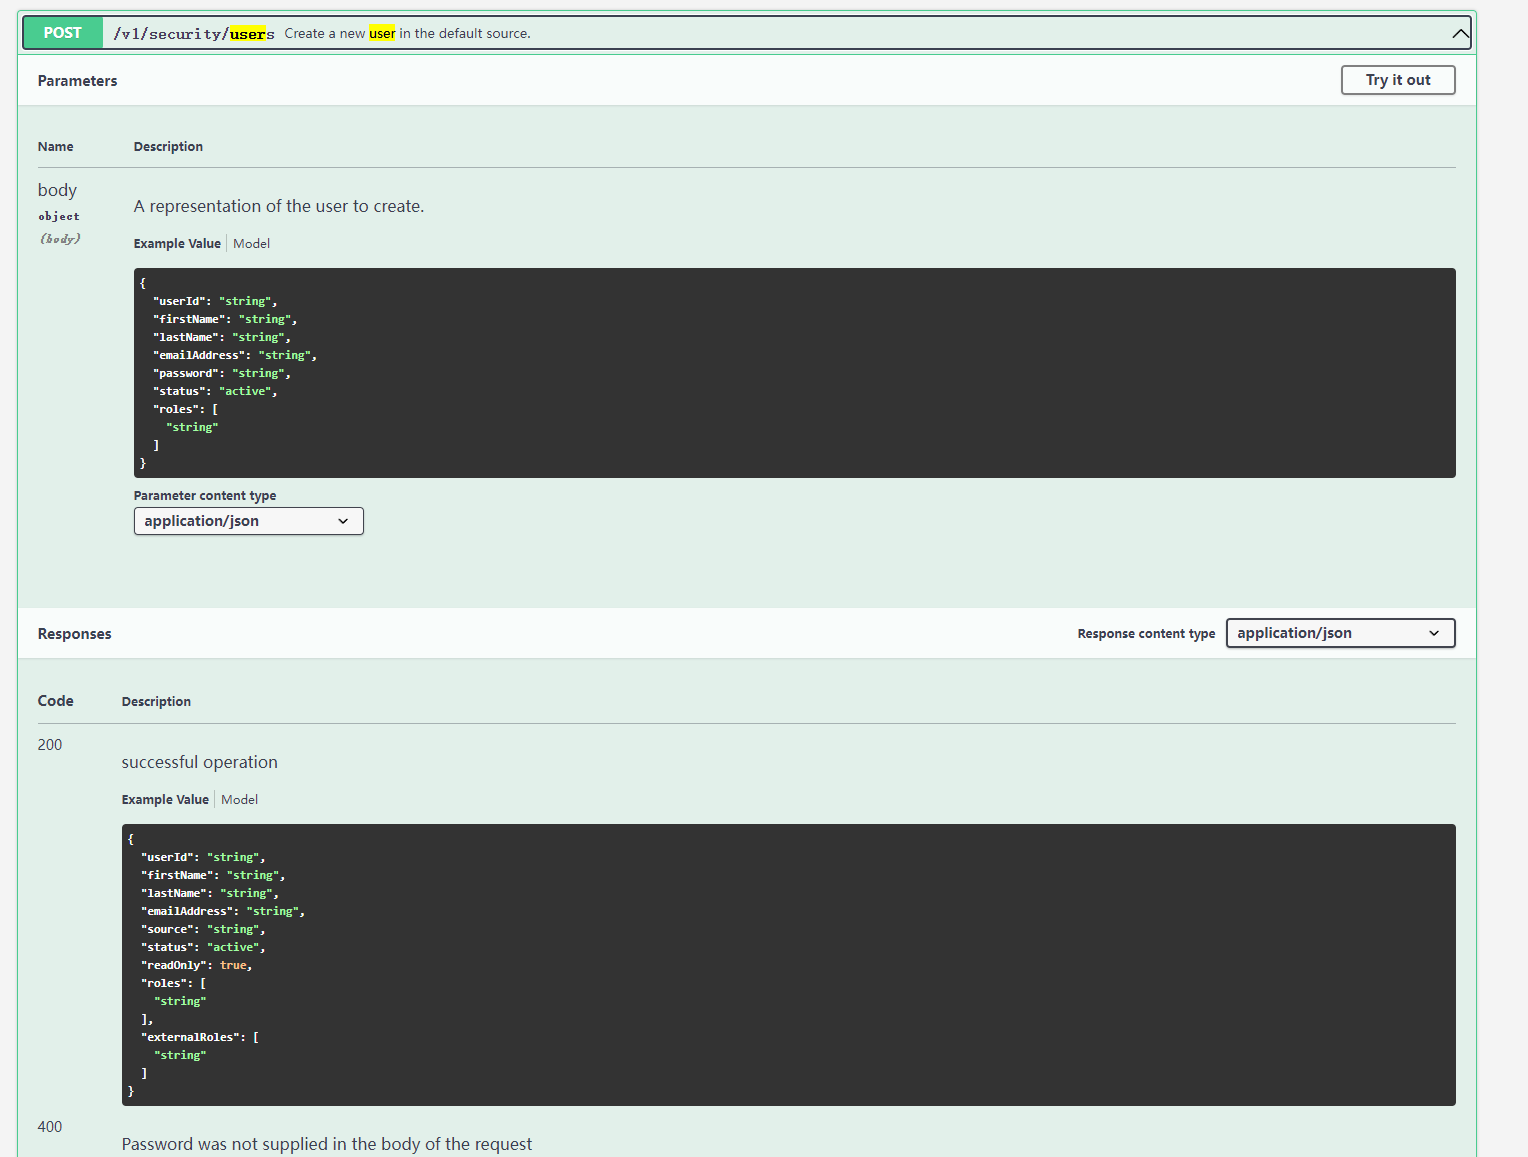
Task: Click the 400 response code
Action: tap(50, 1127)
